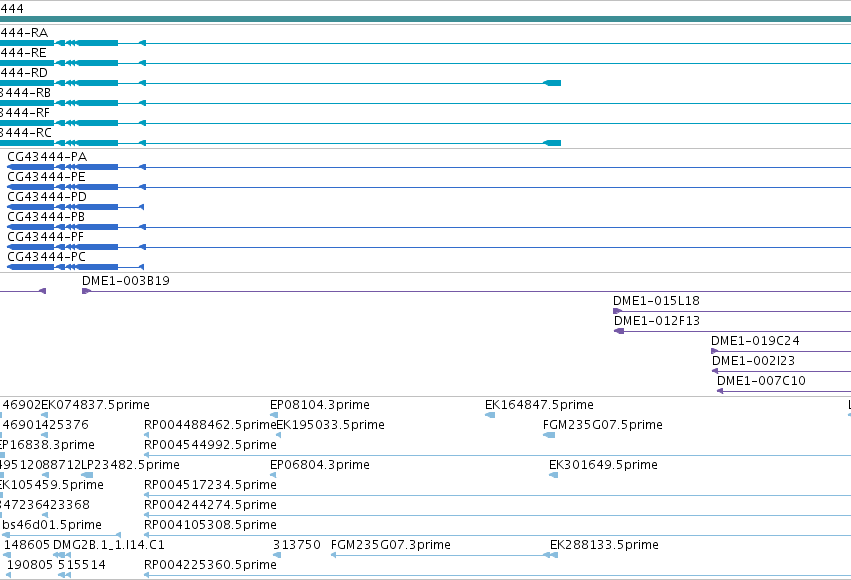The width and height of the screenshot is (851, 580).
Task: Select the EK288133.5prime EST label
Action: (x=604, y=545)
